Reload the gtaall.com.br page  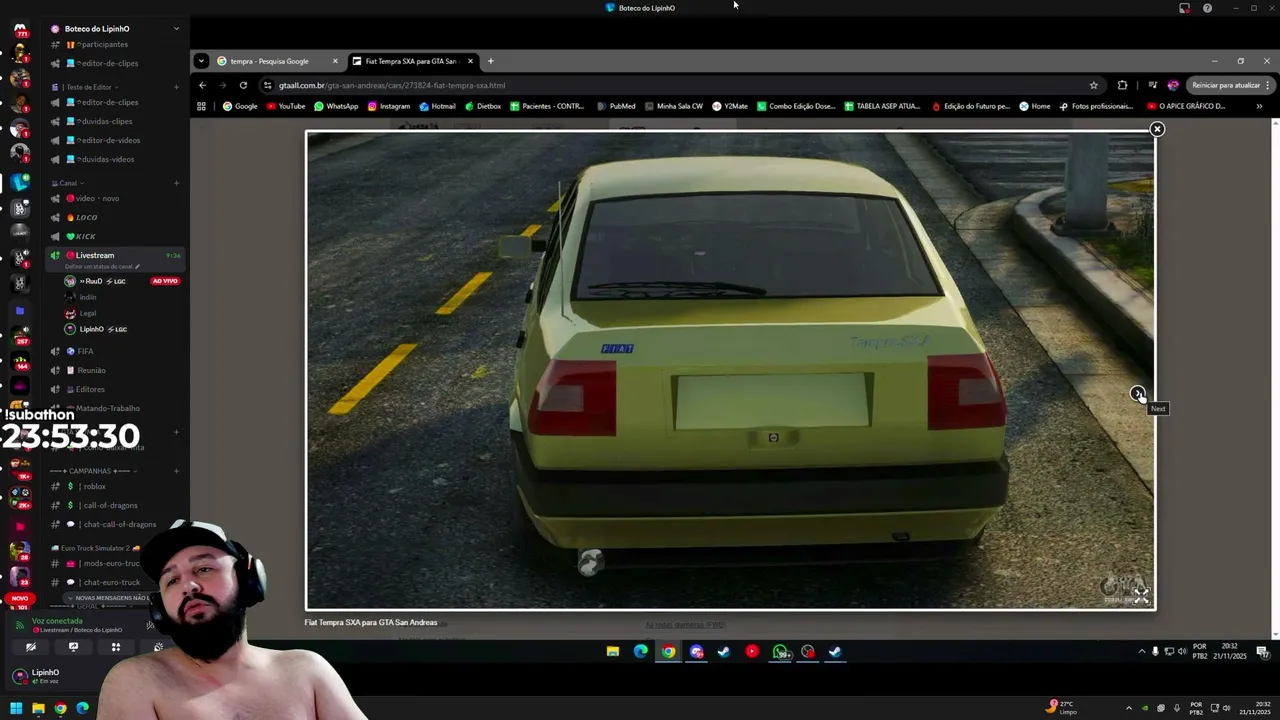tap(243, 85)
